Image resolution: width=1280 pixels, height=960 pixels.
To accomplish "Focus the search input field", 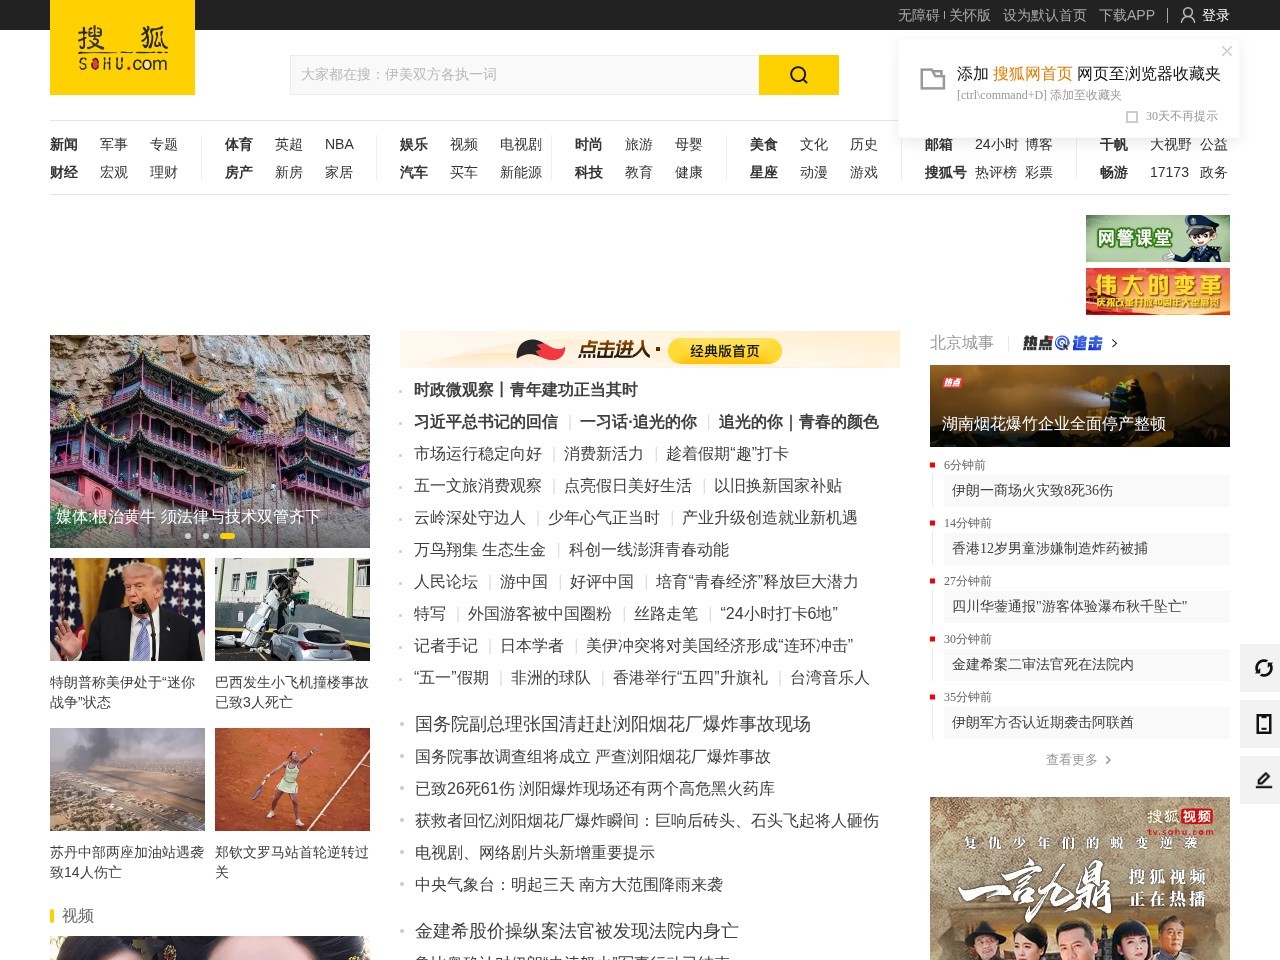I will coord(524,75).
